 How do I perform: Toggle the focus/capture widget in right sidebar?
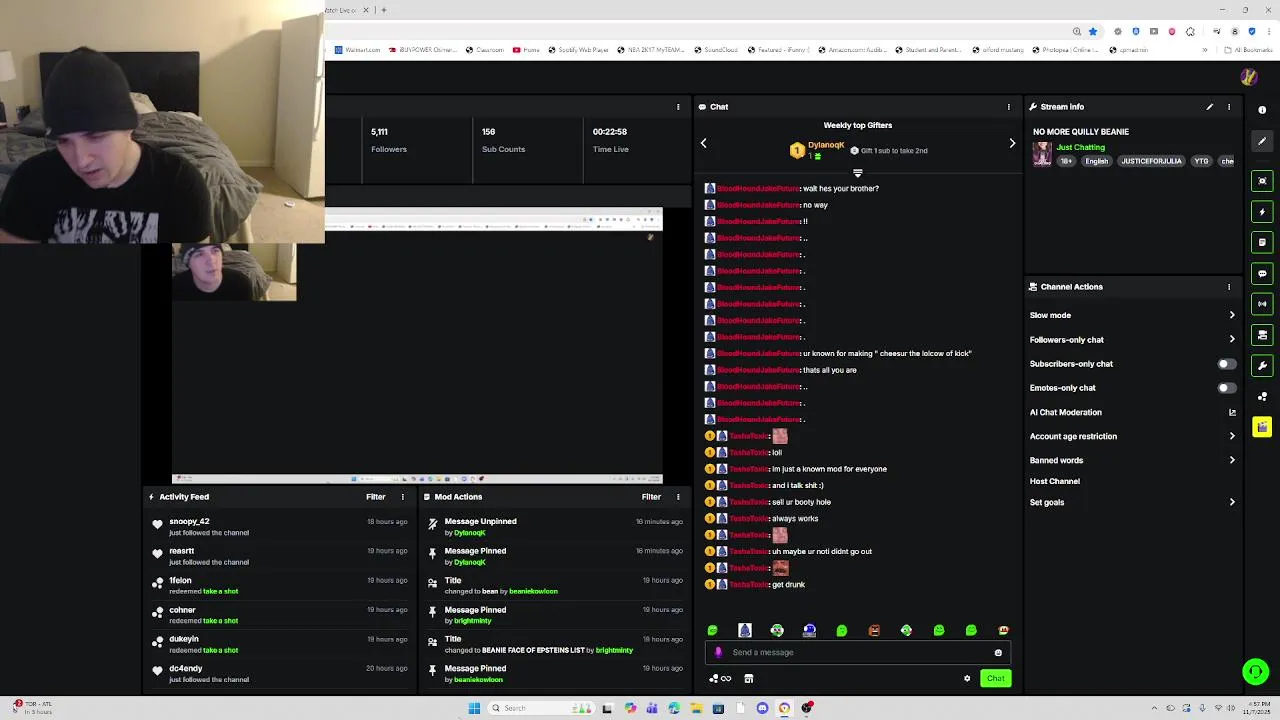pos(1262,181)
